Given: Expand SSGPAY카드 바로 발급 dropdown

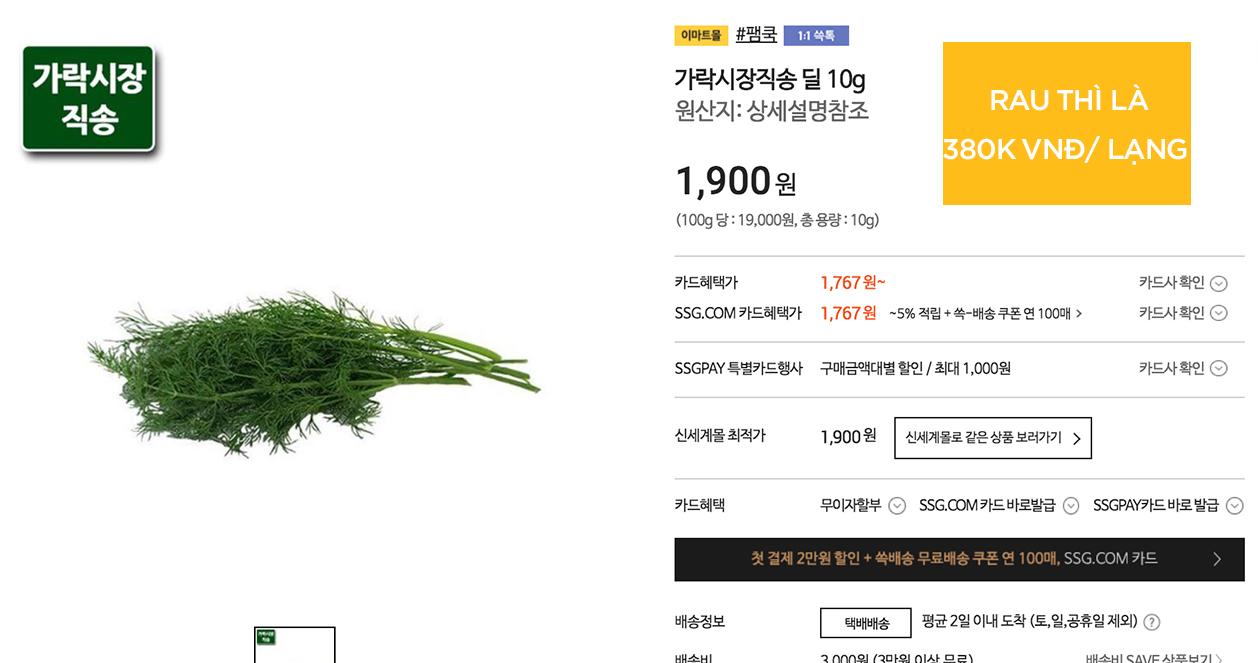Looking at the screenshot, I should [1168, 505].
